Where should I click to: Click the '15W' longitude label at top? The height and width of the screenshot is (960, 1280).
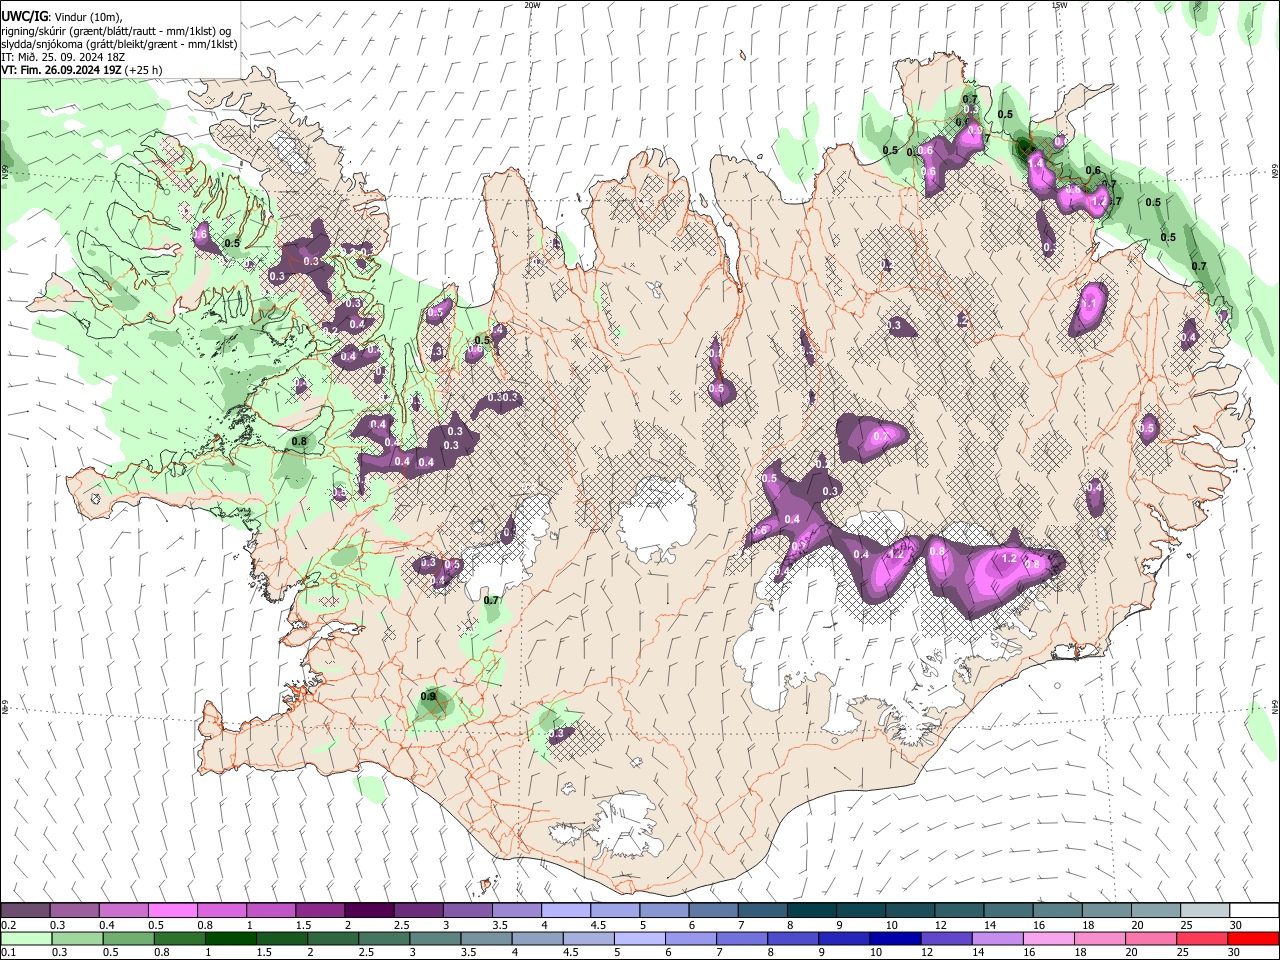coord(1059,5)
